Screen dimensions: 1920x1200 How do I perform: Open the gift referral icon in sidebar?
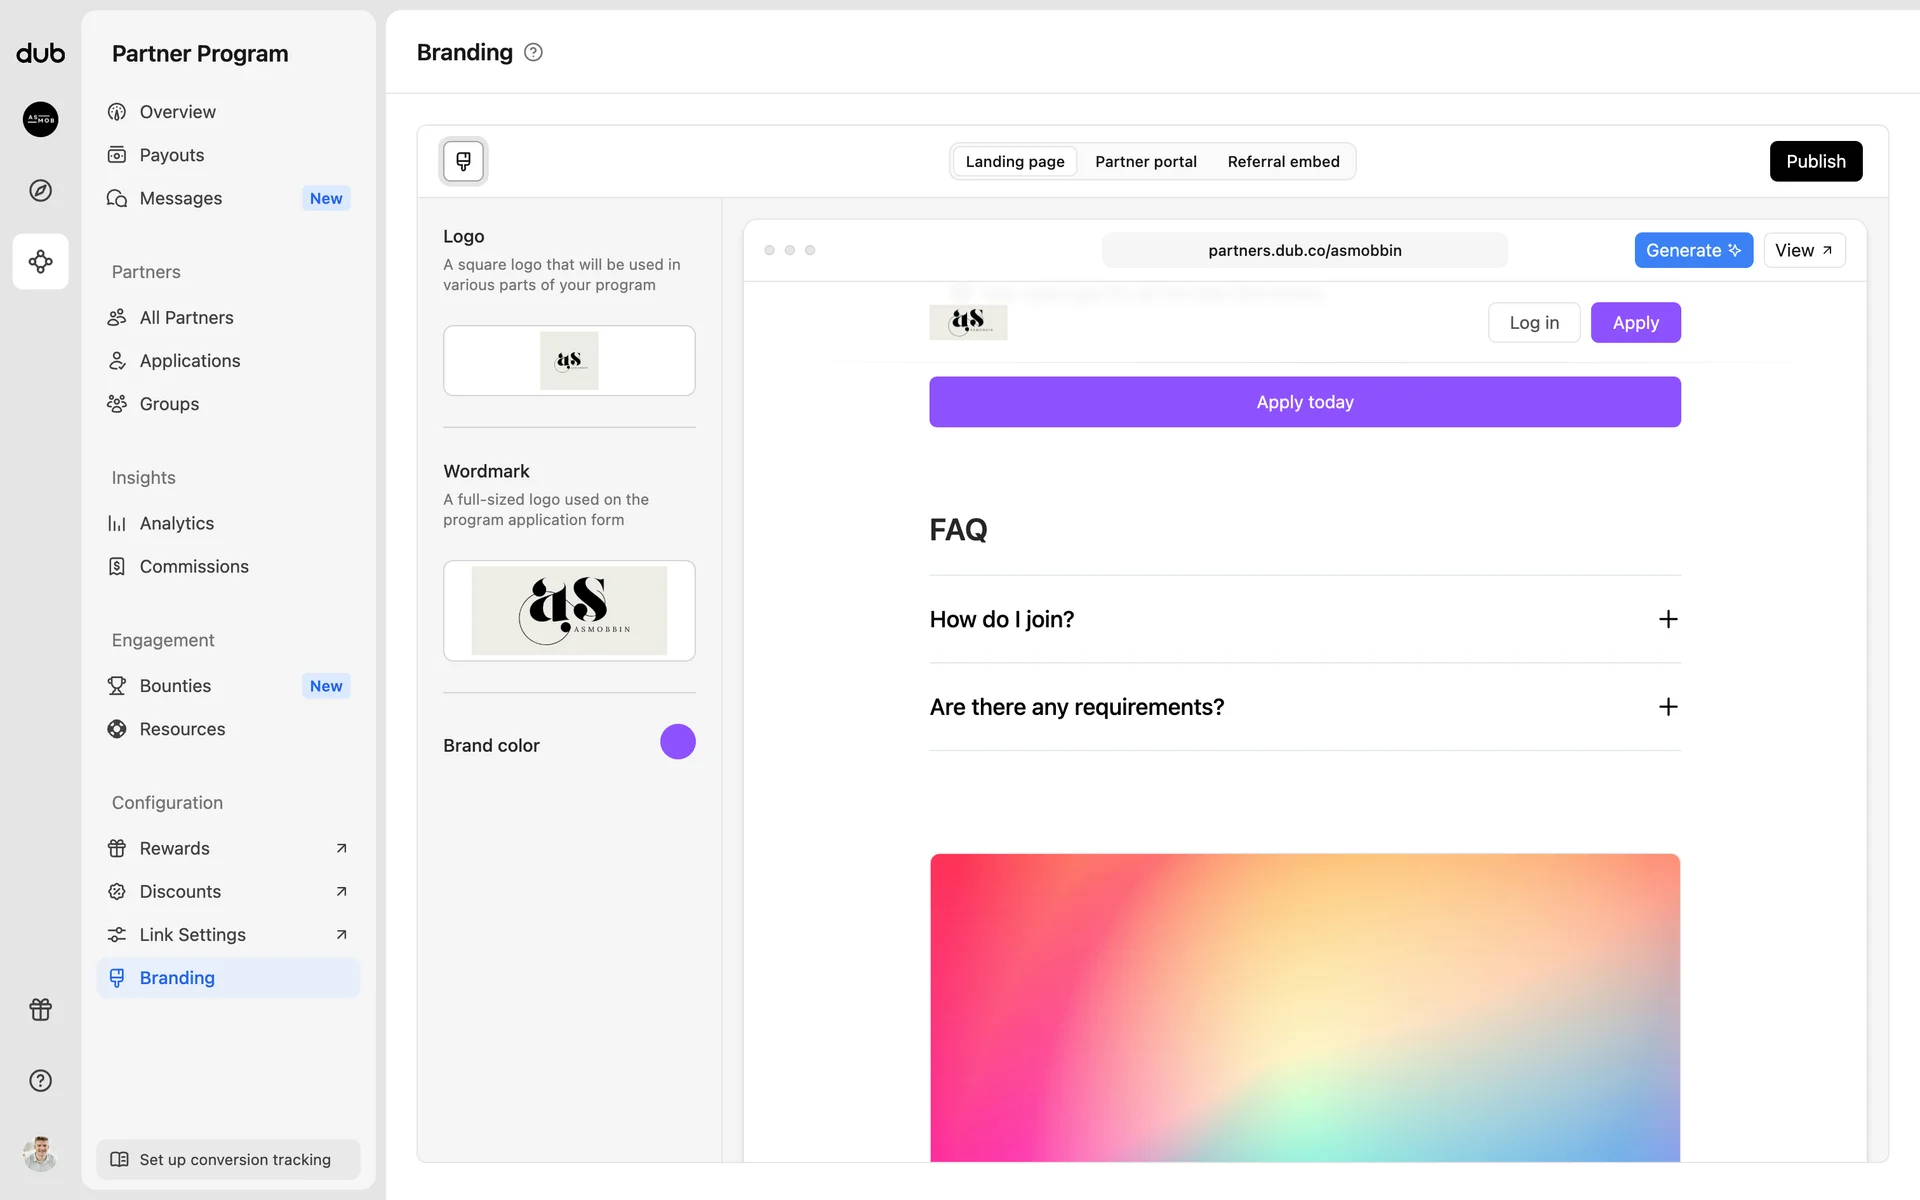(x=40, y=1009)
